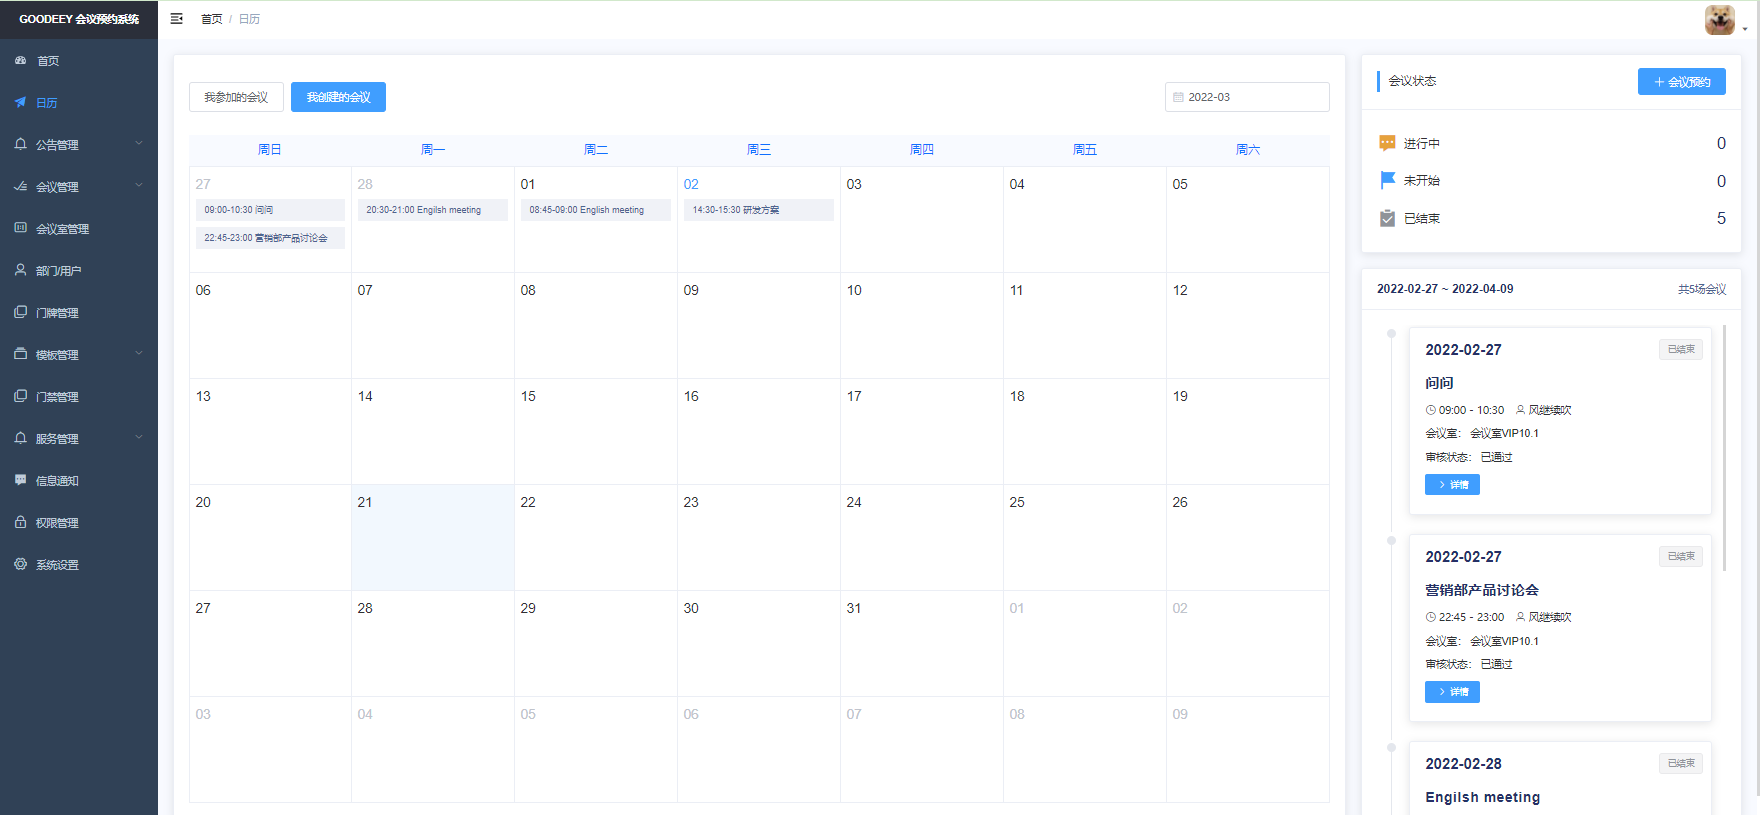1760x815 pixels.
Task: Click the home breadcrumb link
Action: 211,19
